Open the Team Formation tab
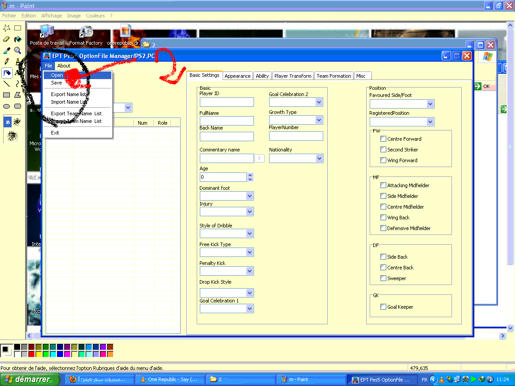This screenshot has width=515, height=386. [334, 76]
